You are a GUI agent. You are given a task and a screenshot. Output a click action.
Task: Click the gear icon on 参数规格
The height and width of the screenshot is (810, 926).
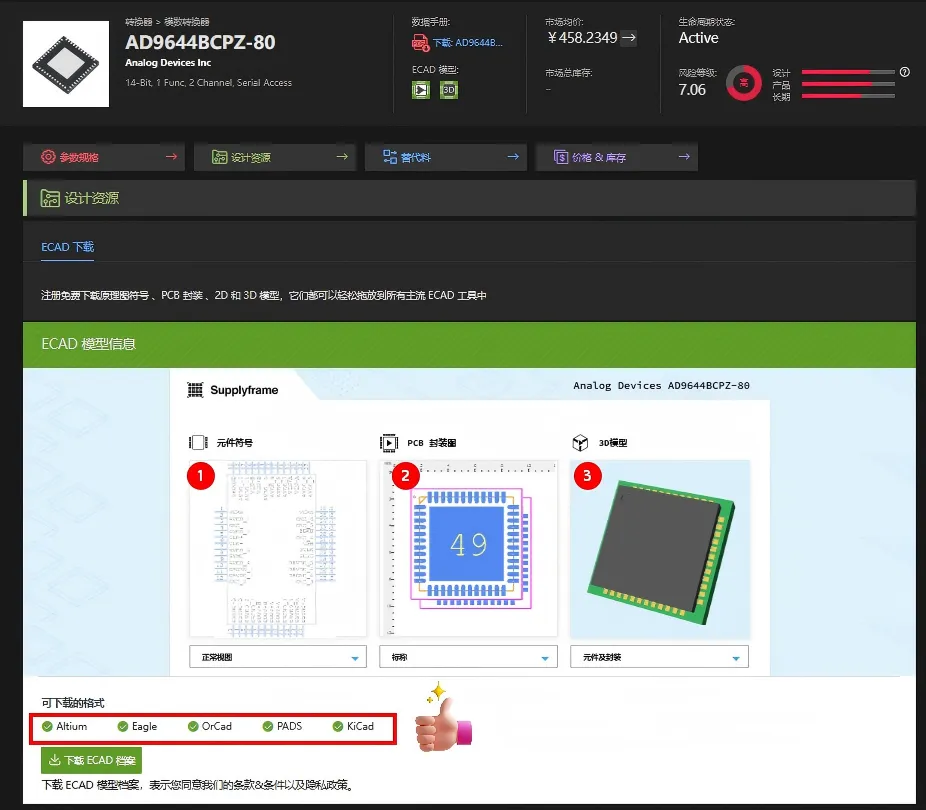point(48,157)
